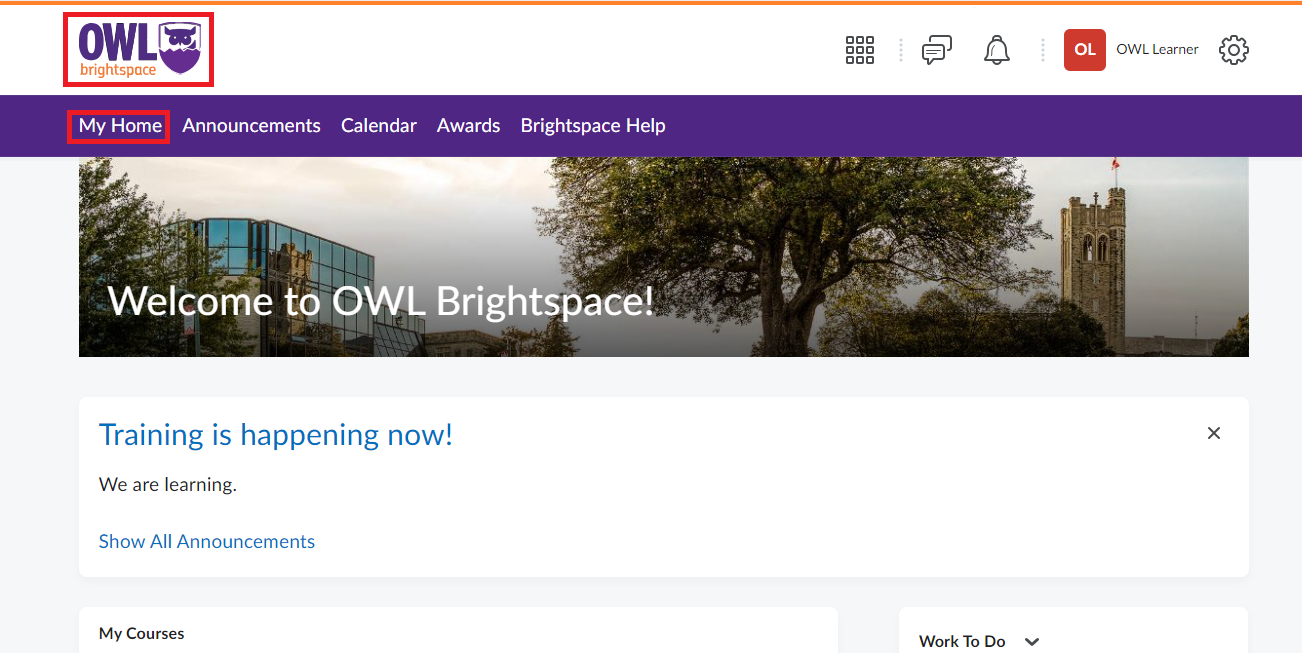
Task: Open the admin tools gear icon
Action: click(1233, 50)
